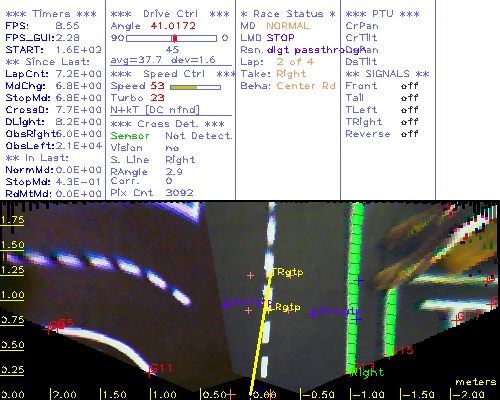This screenshot has height=400, width=500.
Task: Click the TLeft signal off status
Action: tap(410, 110)
